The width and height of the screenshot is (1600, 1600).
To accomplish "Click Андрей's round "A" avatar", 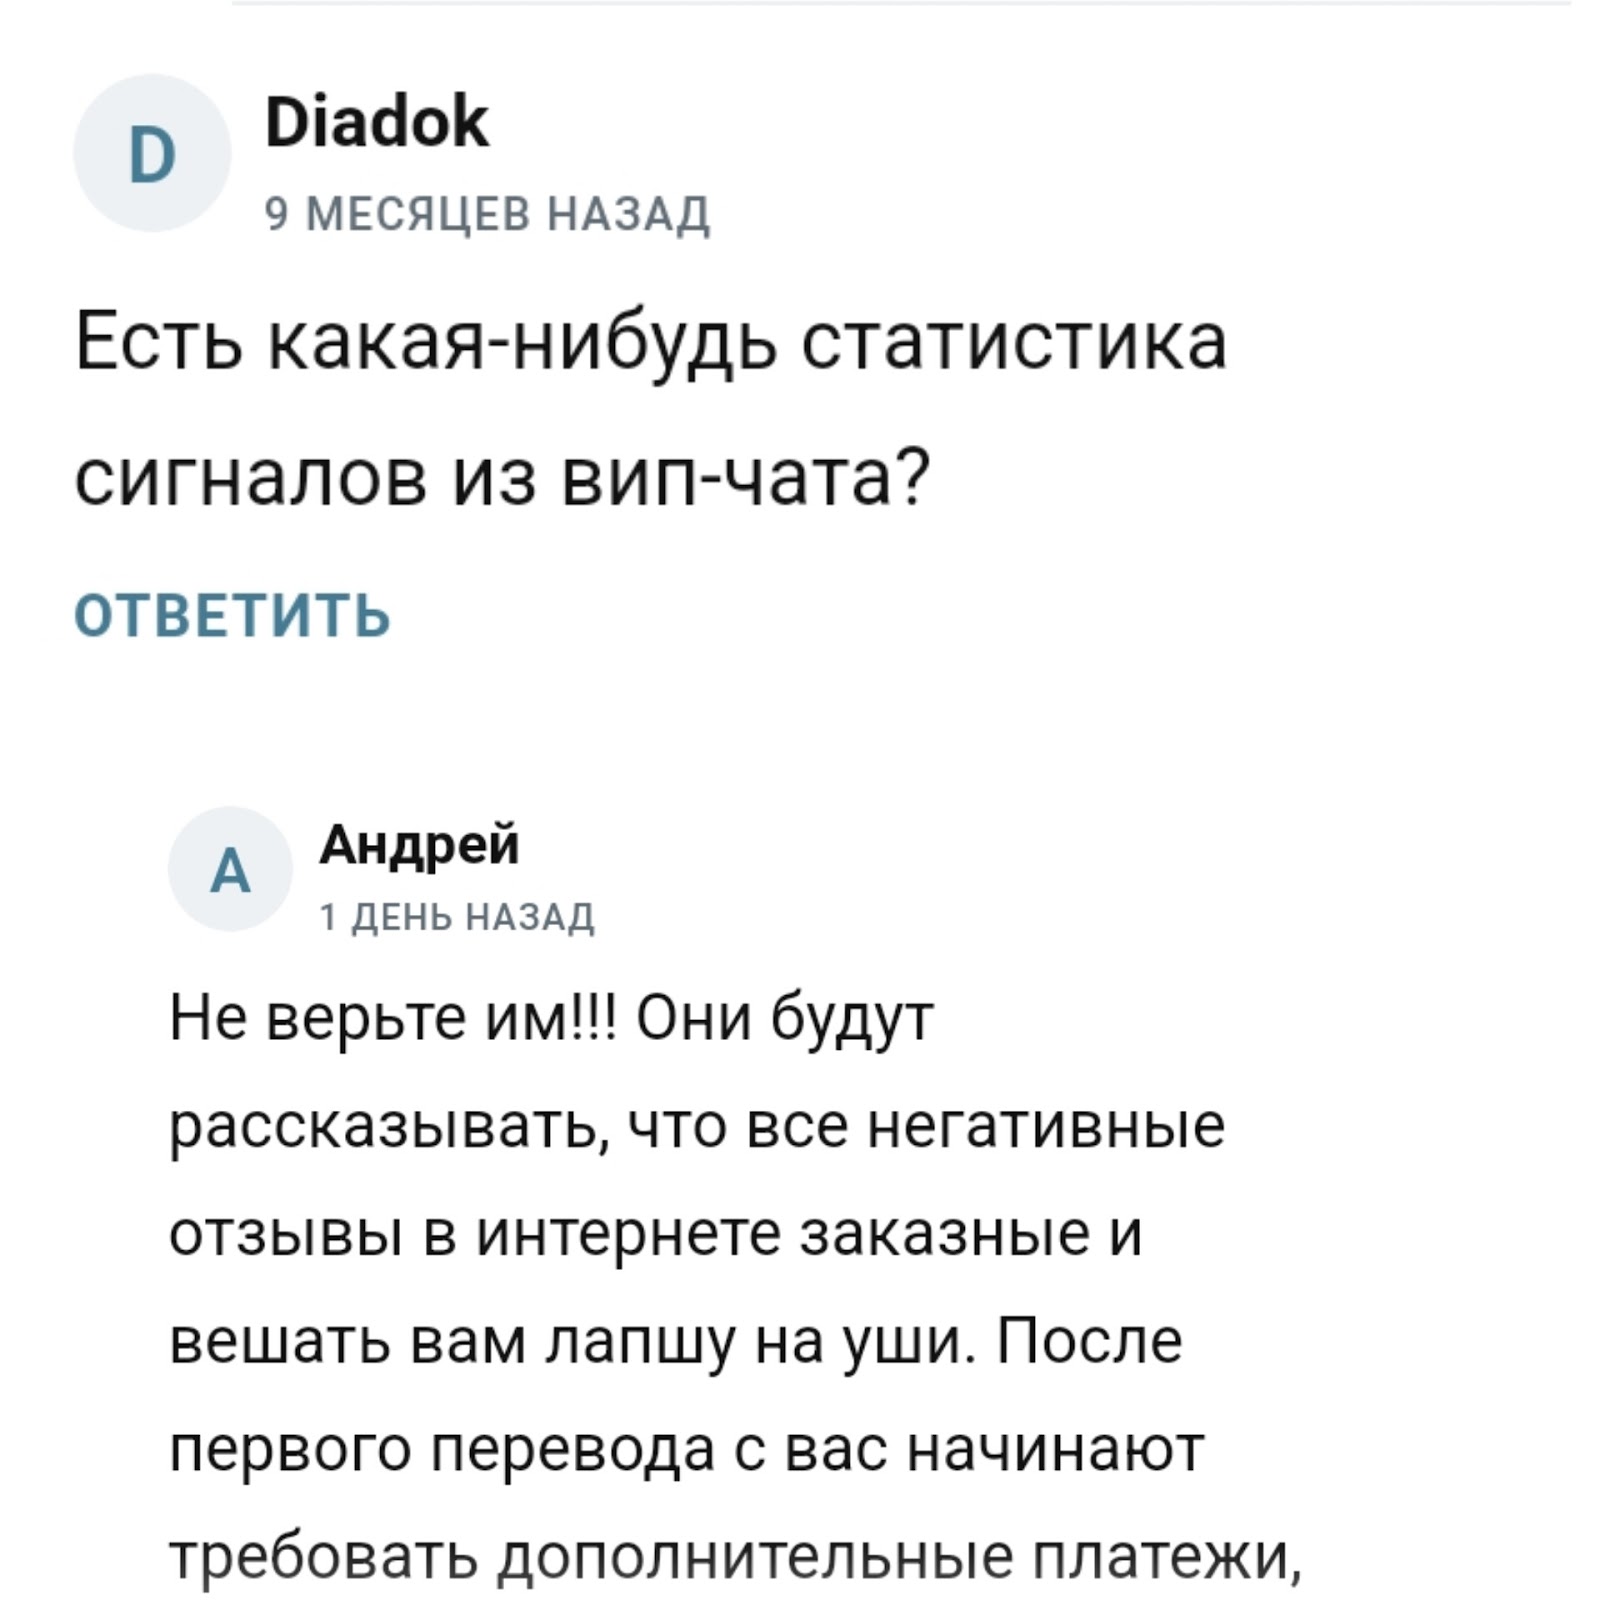I will tap(230, 869).
